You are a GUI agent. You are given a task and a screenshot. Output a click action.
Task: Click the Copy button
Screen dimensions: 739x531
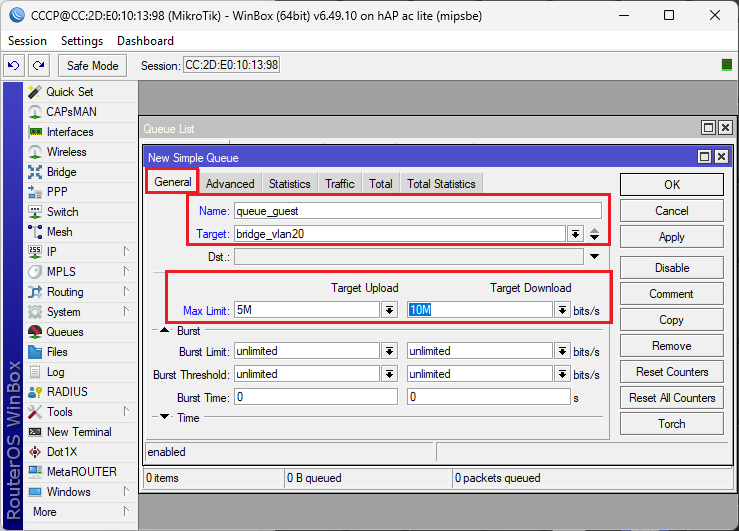(672, 320)
